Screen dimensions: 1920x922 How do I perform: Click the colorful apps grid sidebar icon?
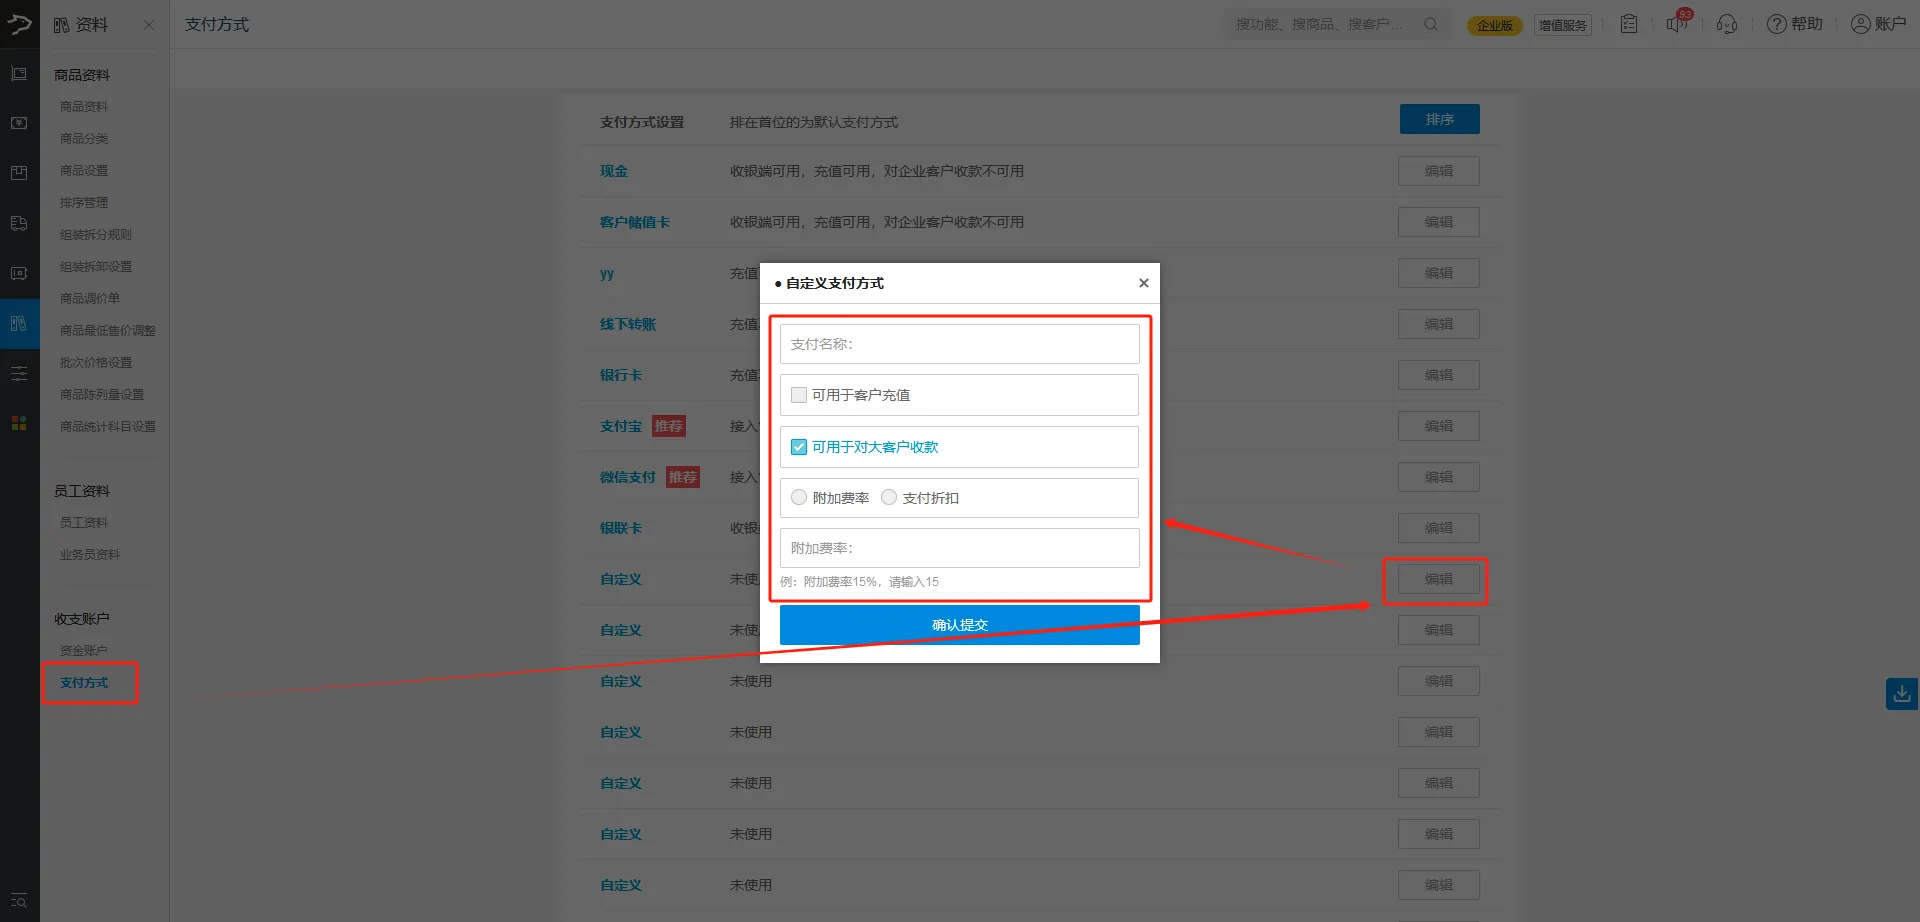[19, 423]
